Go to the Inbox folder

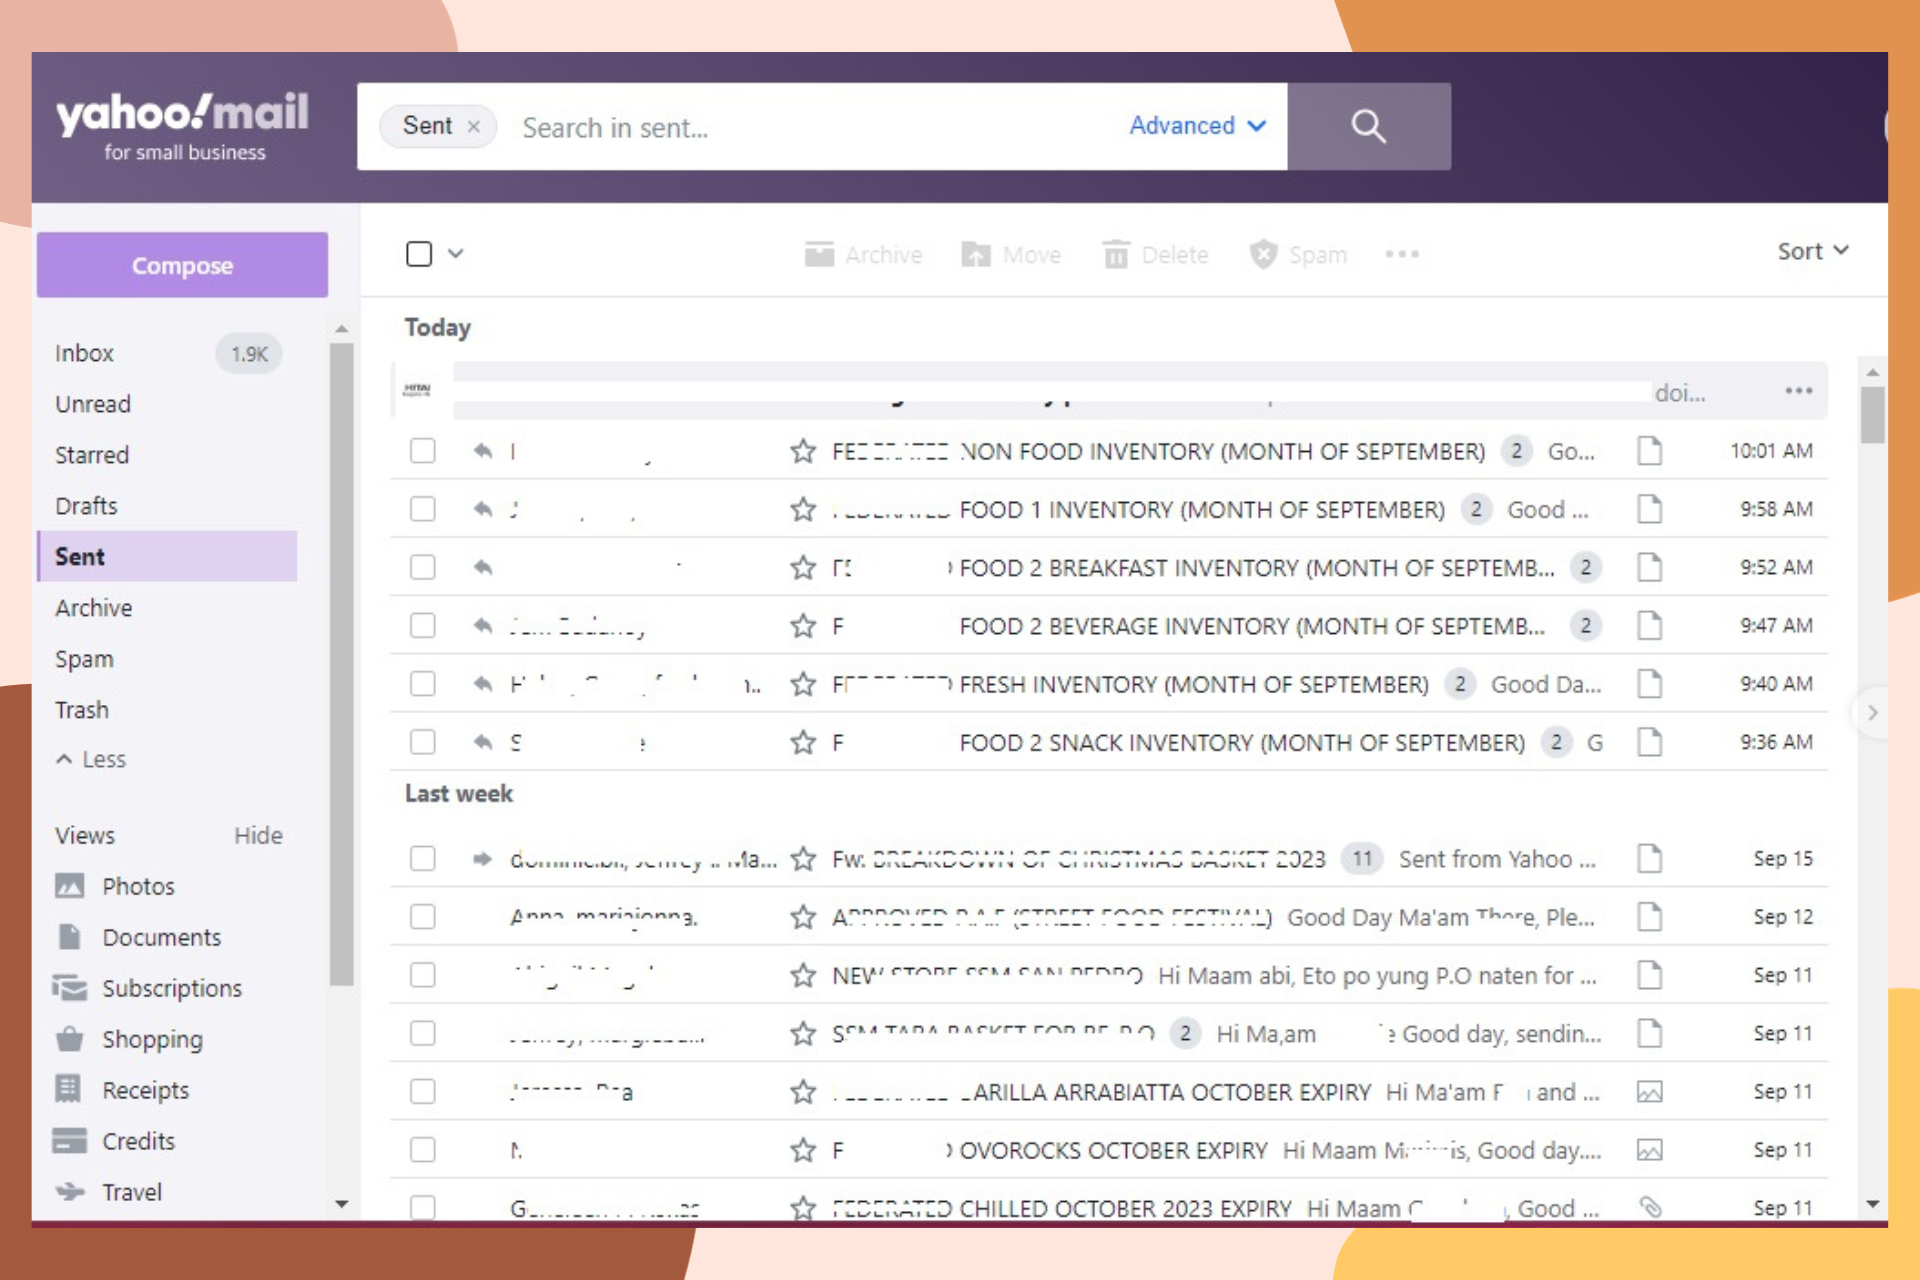tap(85, 353)
